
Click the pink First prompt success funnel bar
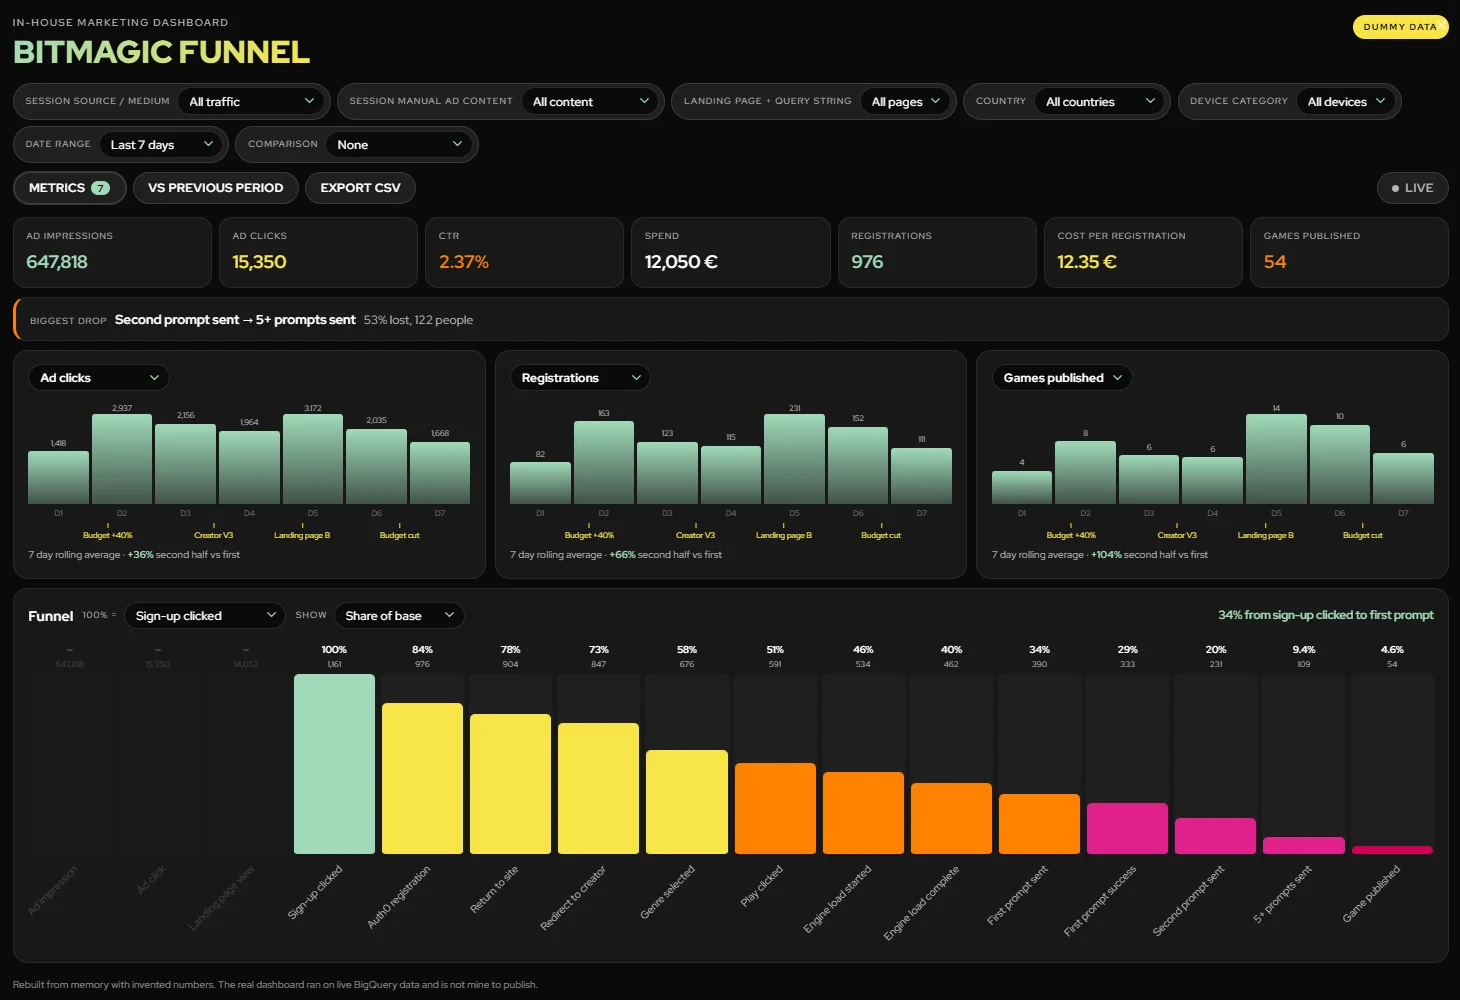1127,828
